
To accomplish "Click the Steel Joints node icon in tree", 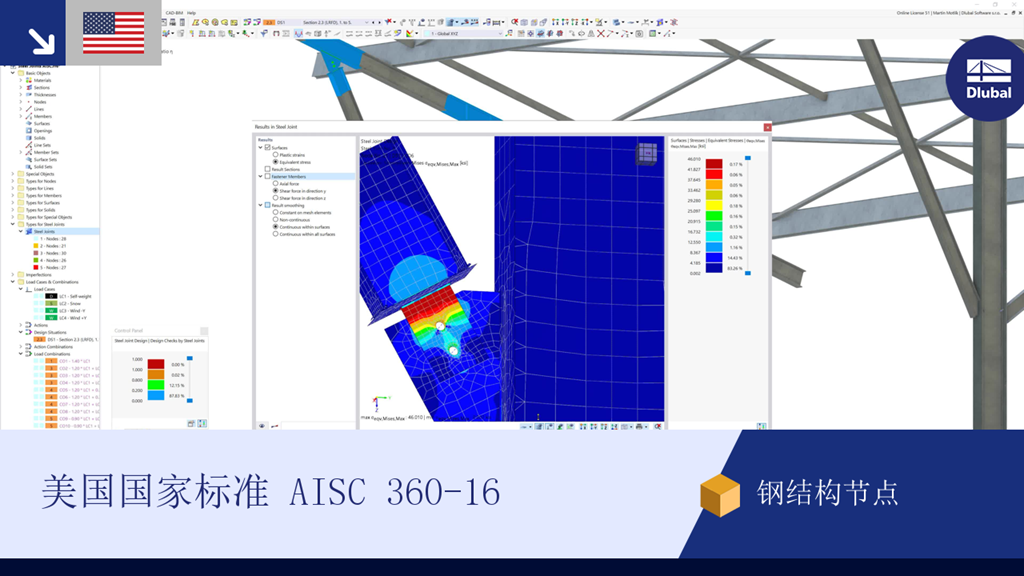I will pyautogui.click(x=29, y=231).
